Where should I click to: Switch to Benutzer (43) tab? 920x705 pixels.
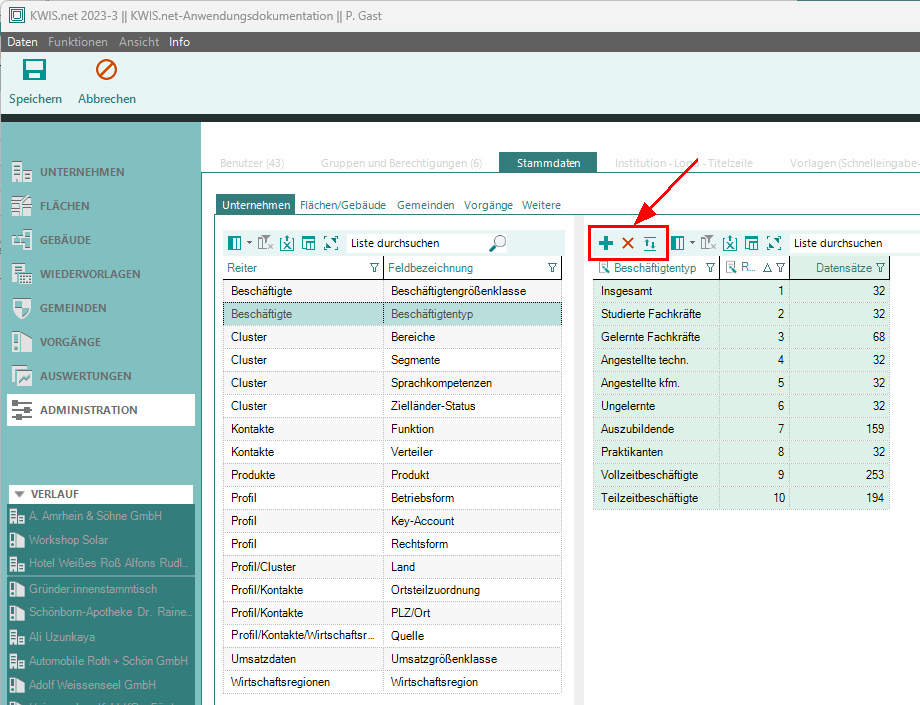[252, 163]
